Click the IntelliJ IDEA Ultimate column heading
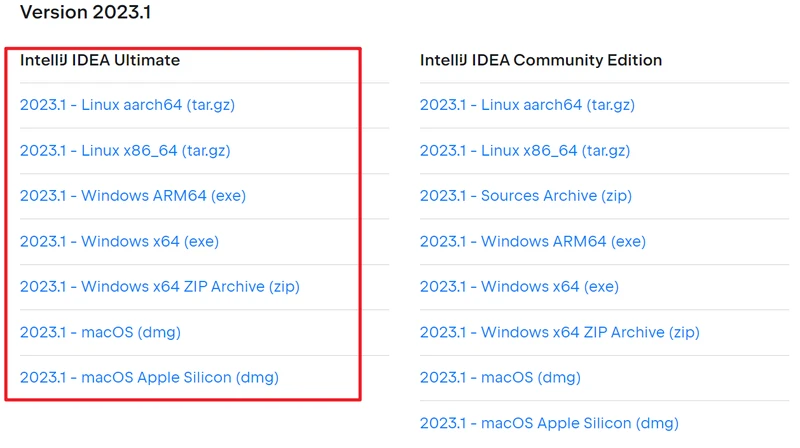 [x=100, y=60]
